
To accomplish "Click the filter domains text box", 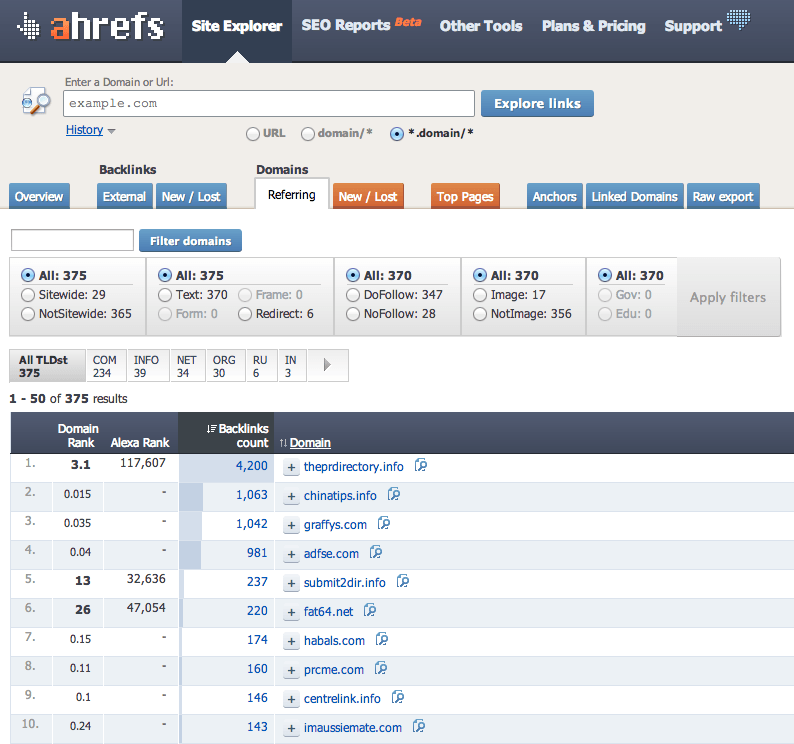I will pos(72,240).
